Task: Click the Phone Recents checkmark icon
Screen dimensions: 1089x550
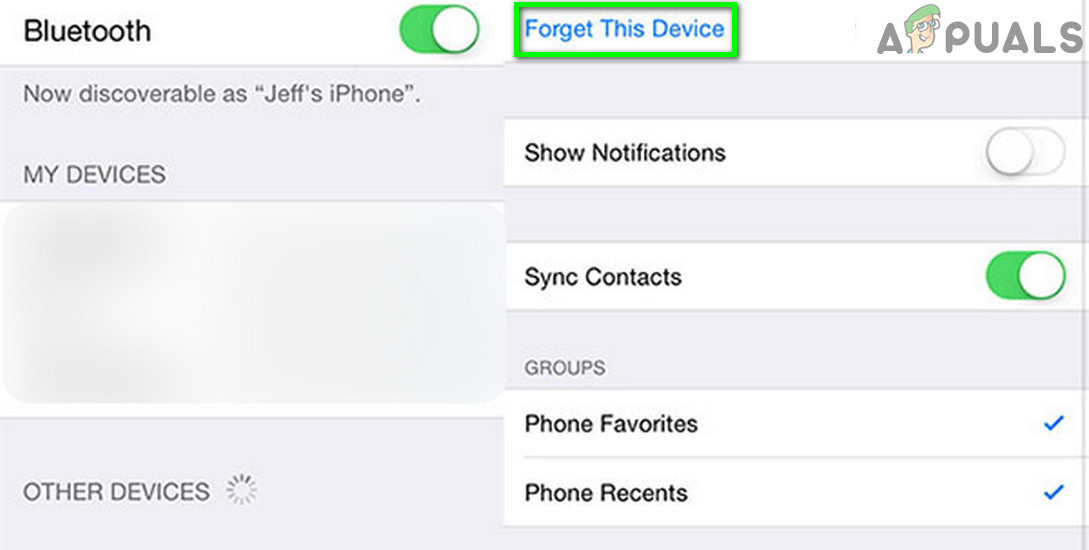Action: coord(1054,492)
